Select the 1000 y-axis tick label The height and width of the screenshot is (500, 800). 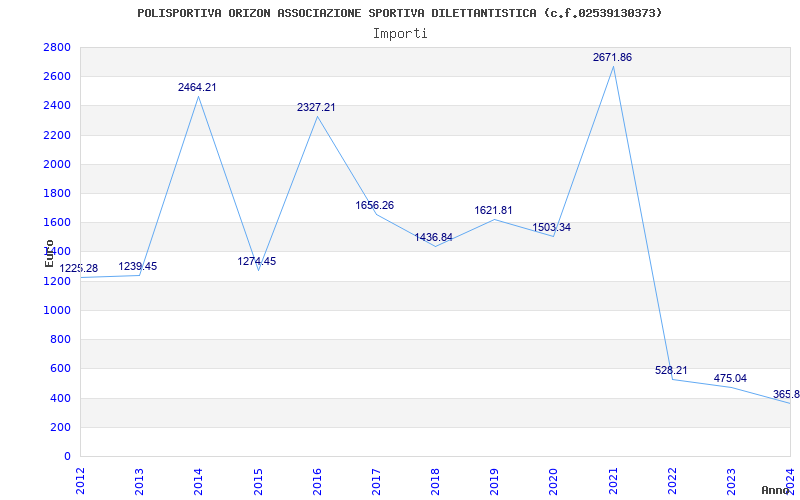[x=58, y=310]
